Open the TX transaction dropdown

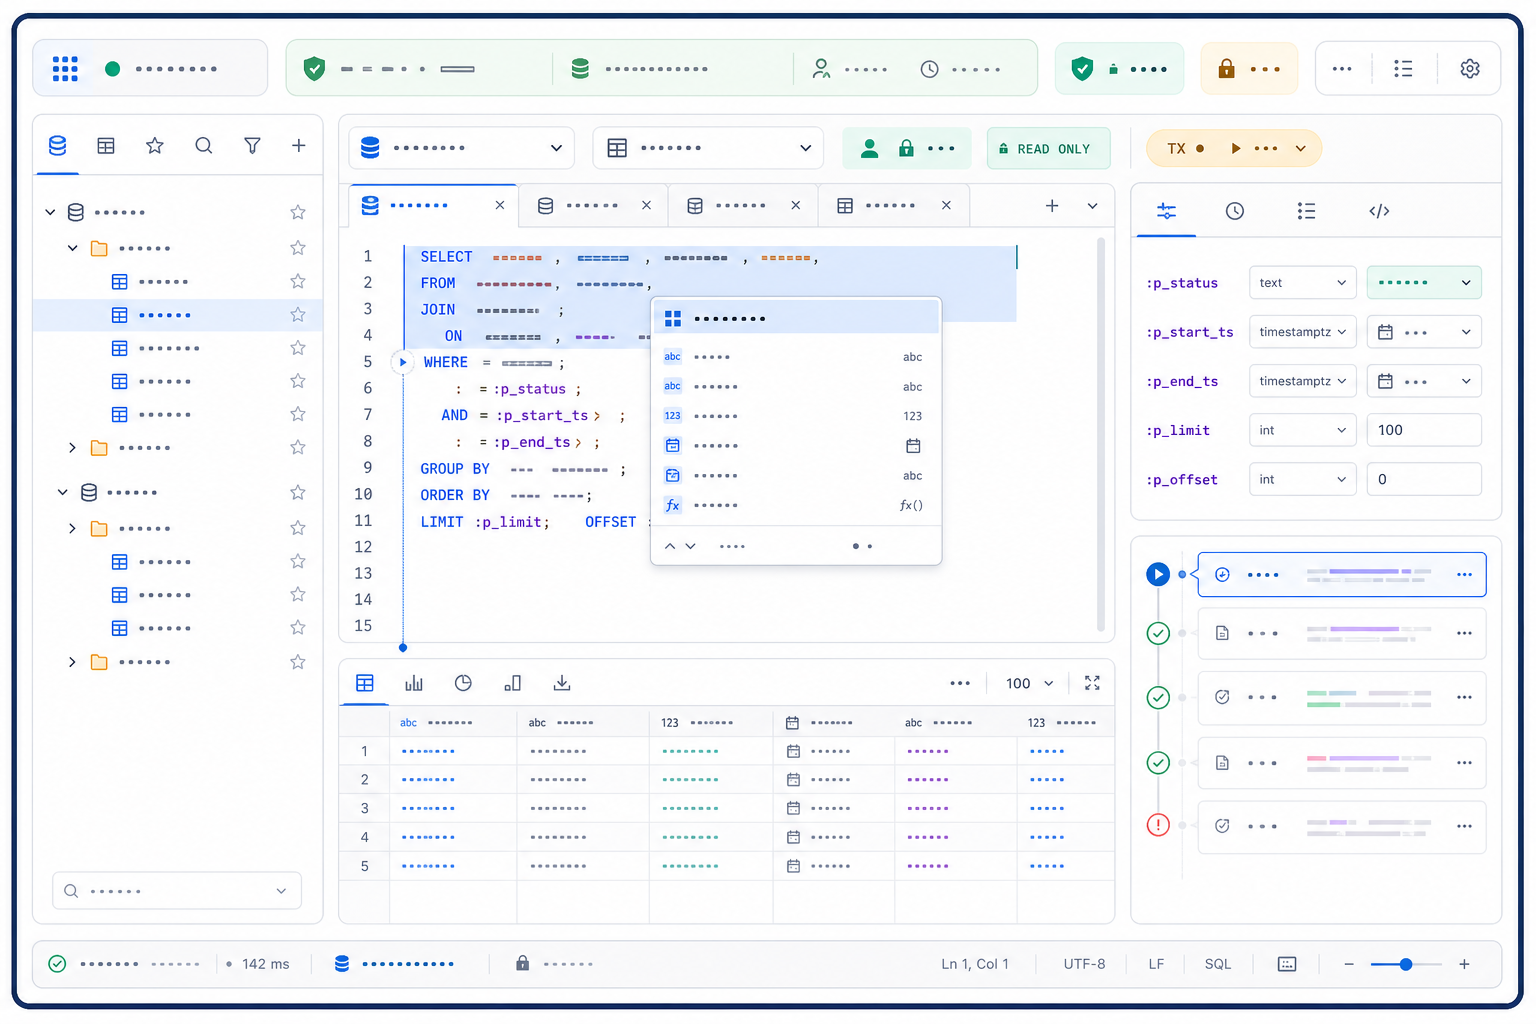(1234, 148)
